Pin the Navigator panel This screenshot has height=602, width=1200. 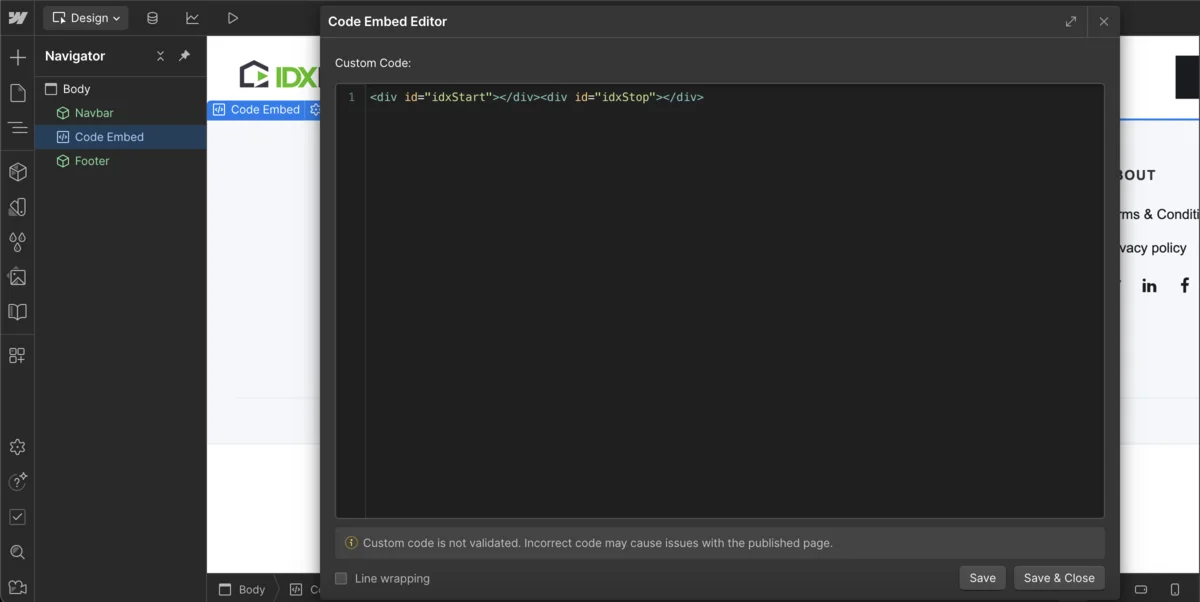point(184,56)
